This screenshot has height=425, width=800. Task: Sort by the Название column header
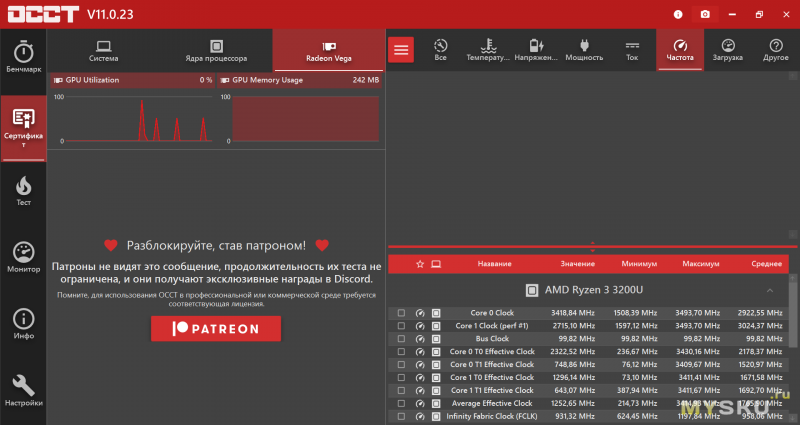494,264
